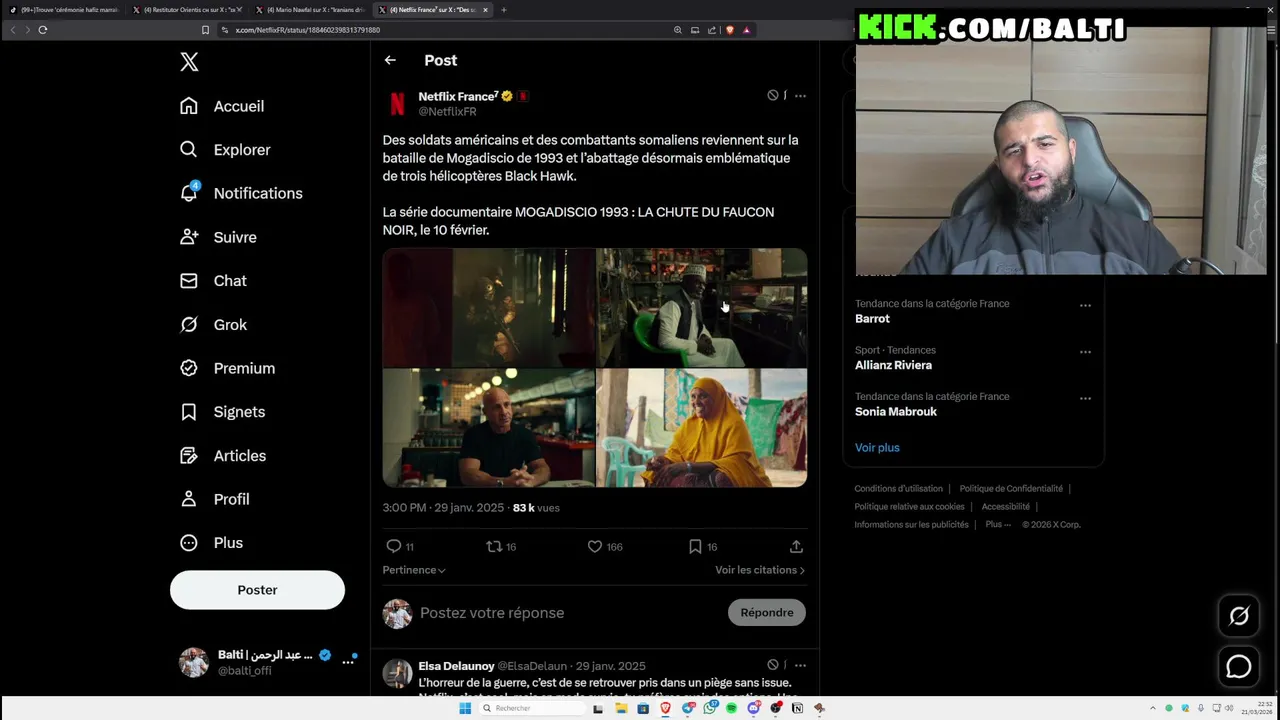Open Balti account switcher menu dots

[x=348, y=662]
